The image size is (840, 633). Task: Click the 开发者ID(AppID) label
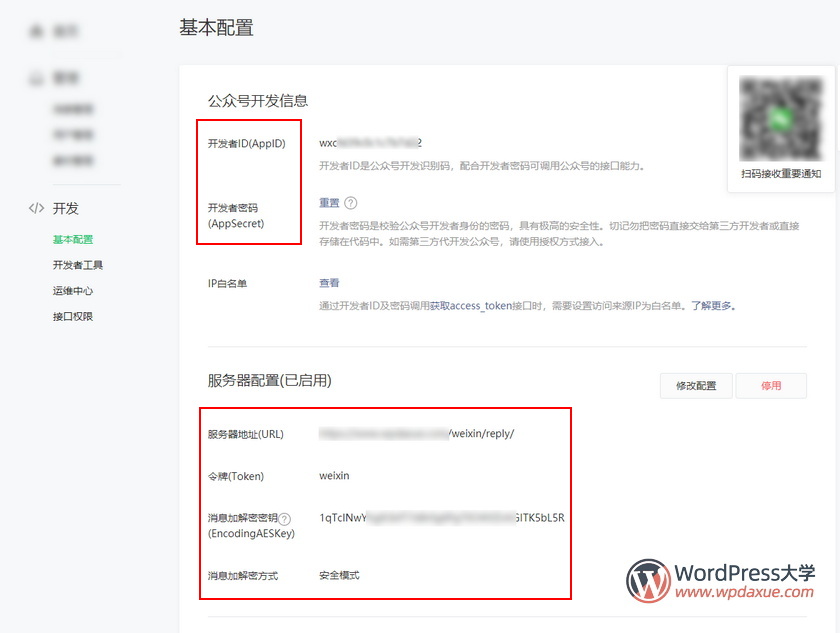(x=246, y=144)
